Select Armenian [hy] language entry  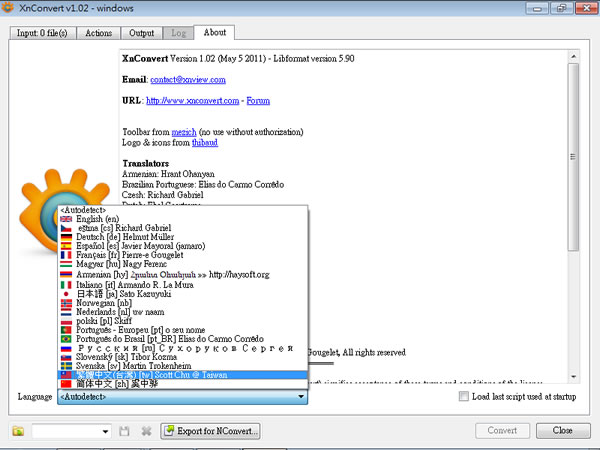[x=183, y=274]
